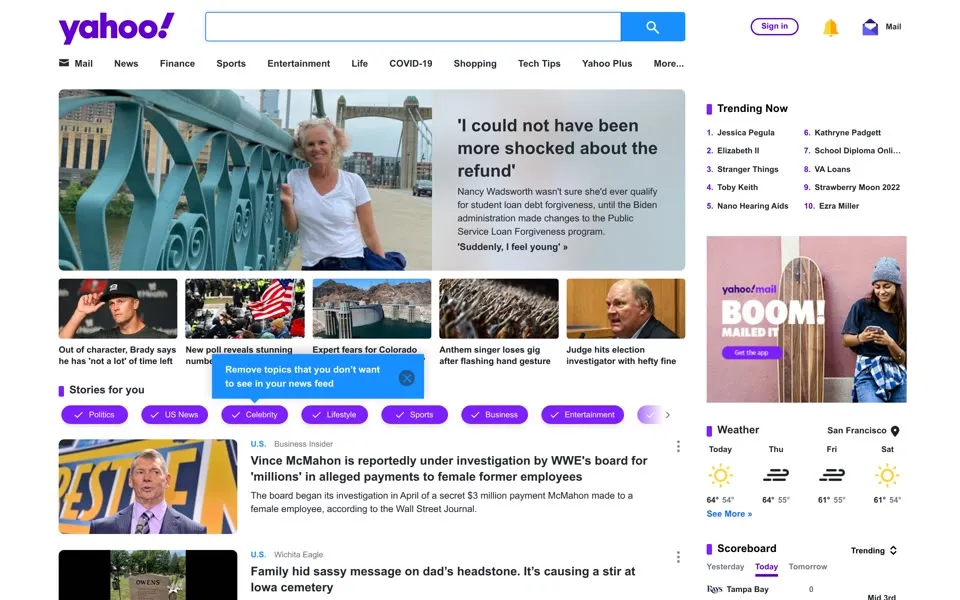Open options menu for the Iowa cemetery story

(678, 557)
